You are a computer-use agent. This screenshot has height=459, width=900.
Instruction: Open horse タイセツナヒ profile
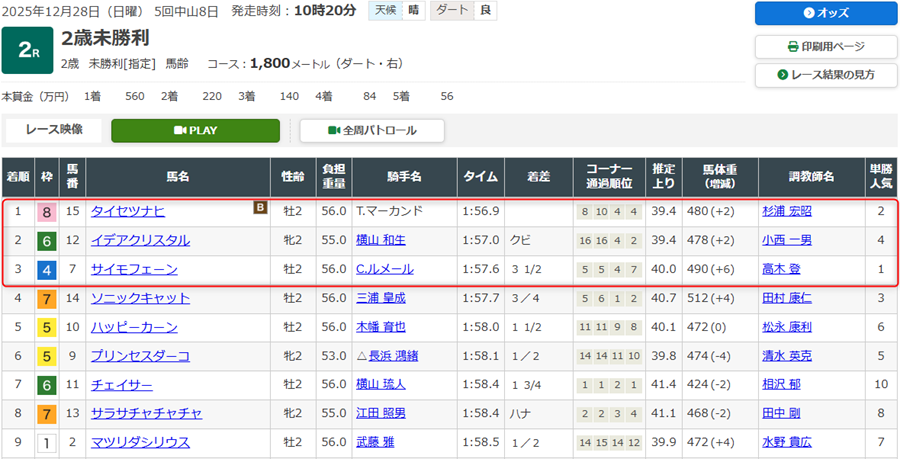coord(128,211)
